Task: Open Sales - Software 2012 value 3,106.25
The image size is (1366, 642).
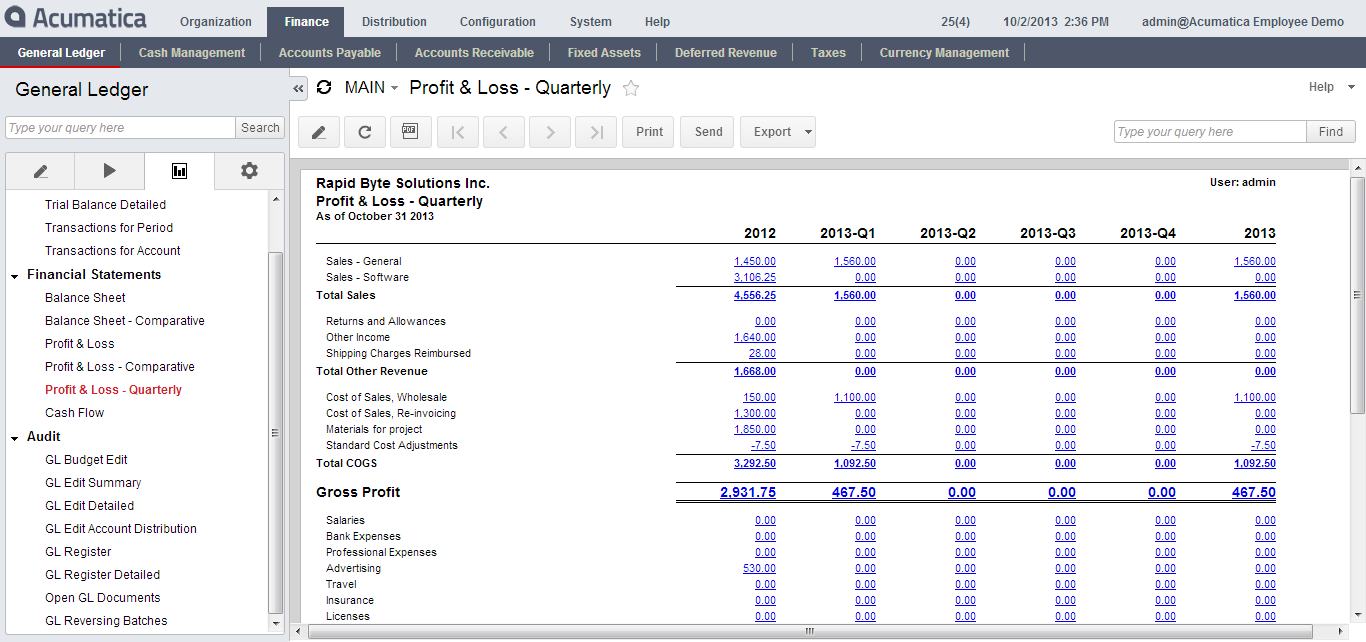Action: (755, 277)
